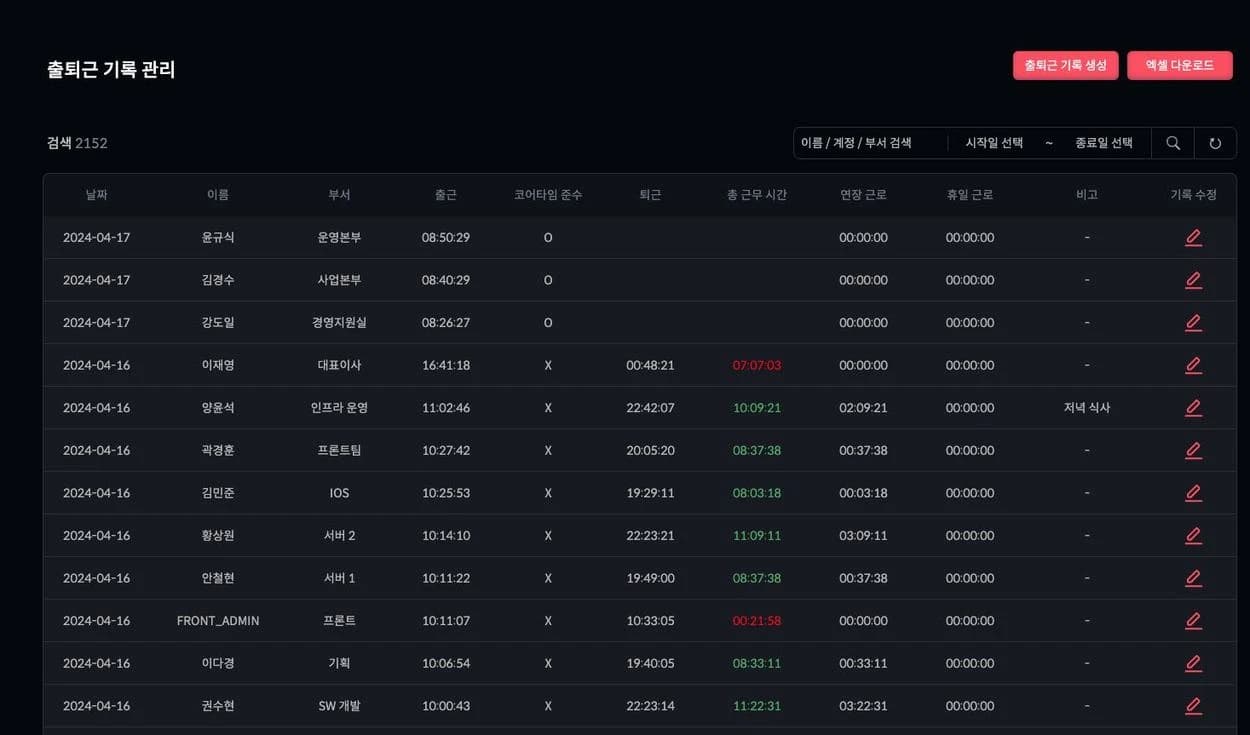Click the 연장 근로 column header
The height and width of the screenshot is (735, 1250).
863,195
